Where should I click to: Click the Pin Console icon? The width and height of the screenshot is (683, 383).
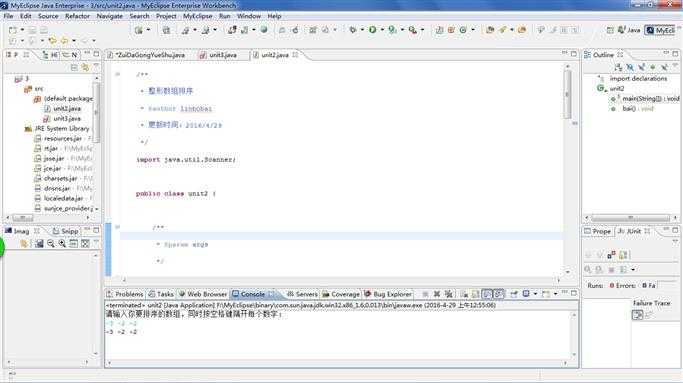pos(514,294)
